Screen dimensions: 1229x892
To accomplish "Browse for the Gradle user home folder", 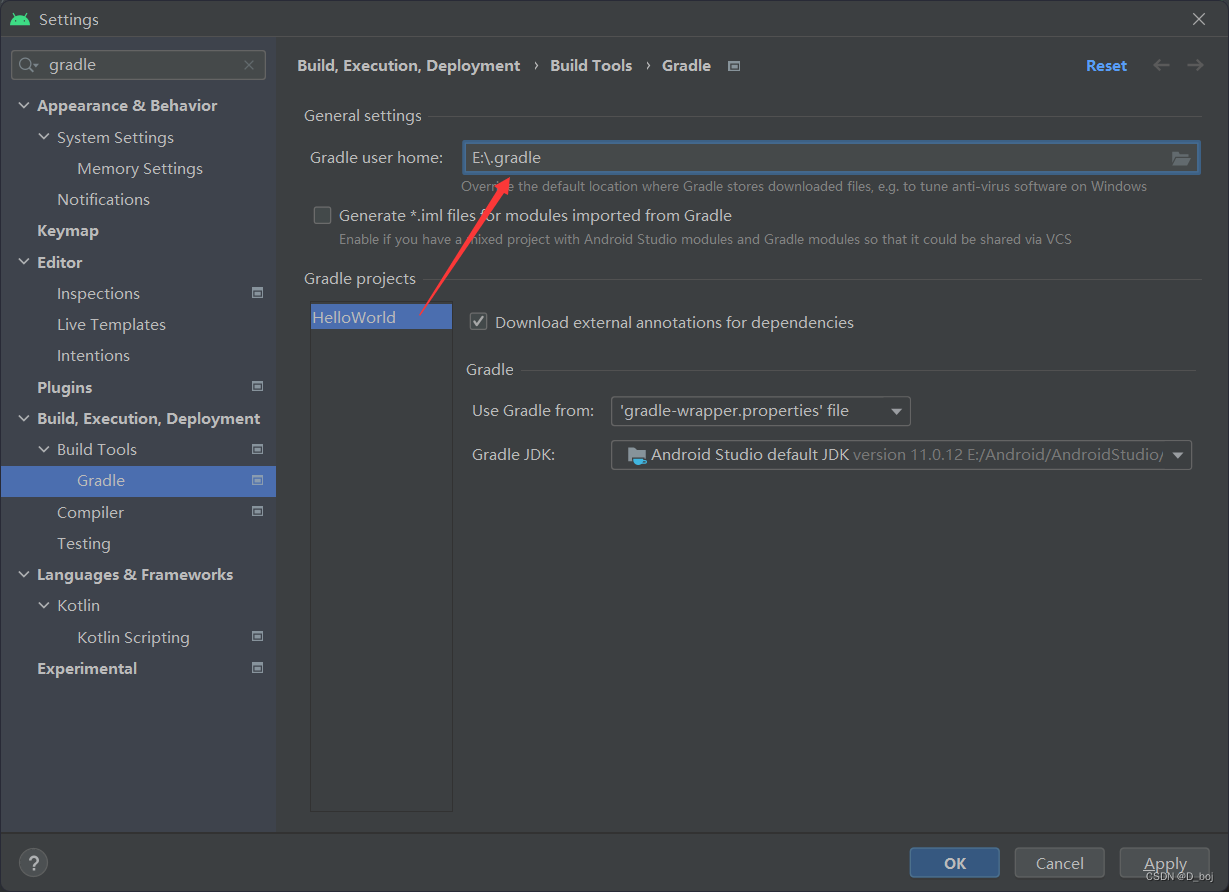I will click(x=1181, y=157).
